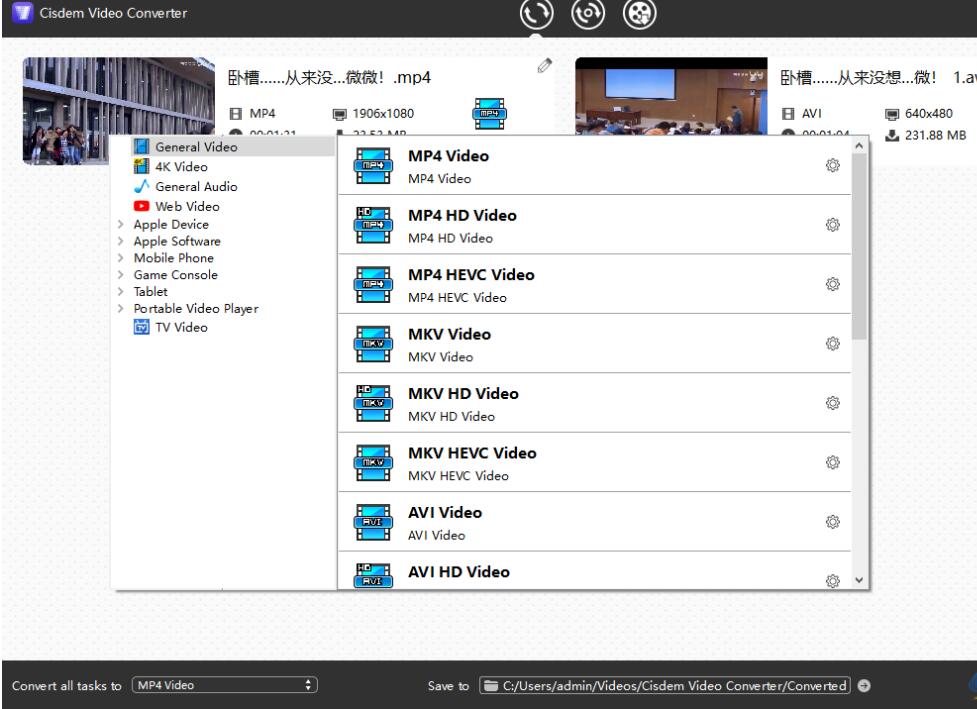977x709 pixels.
Task: Click the Apple Device label
Action: (x=171, y=224)
